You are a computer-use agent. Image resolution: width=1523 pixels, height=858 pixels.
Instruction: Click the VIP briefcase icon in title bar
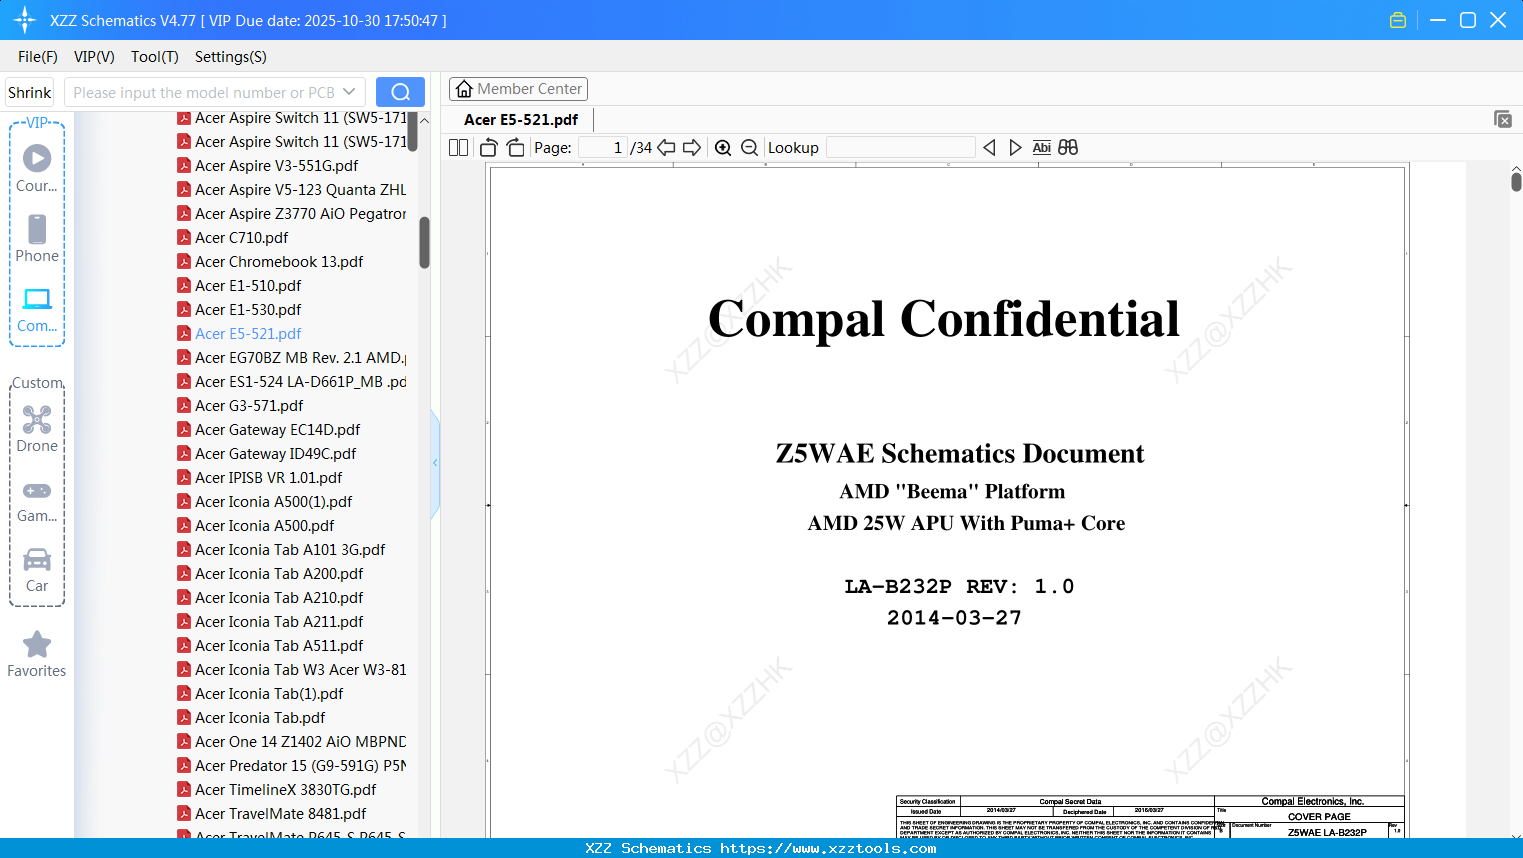(1398, 20)
